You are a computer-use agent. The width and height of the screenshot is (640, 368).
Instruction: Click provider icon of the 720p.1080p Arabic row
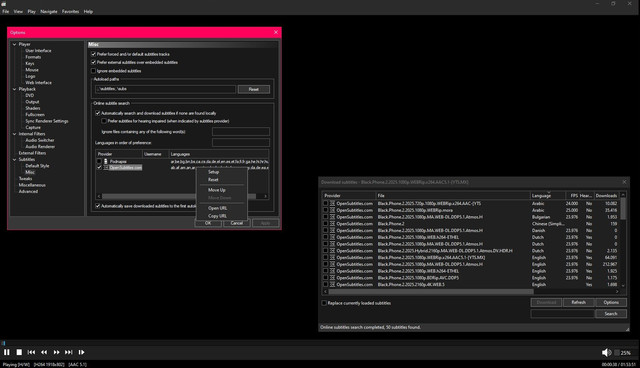click(x=332, y=203)
